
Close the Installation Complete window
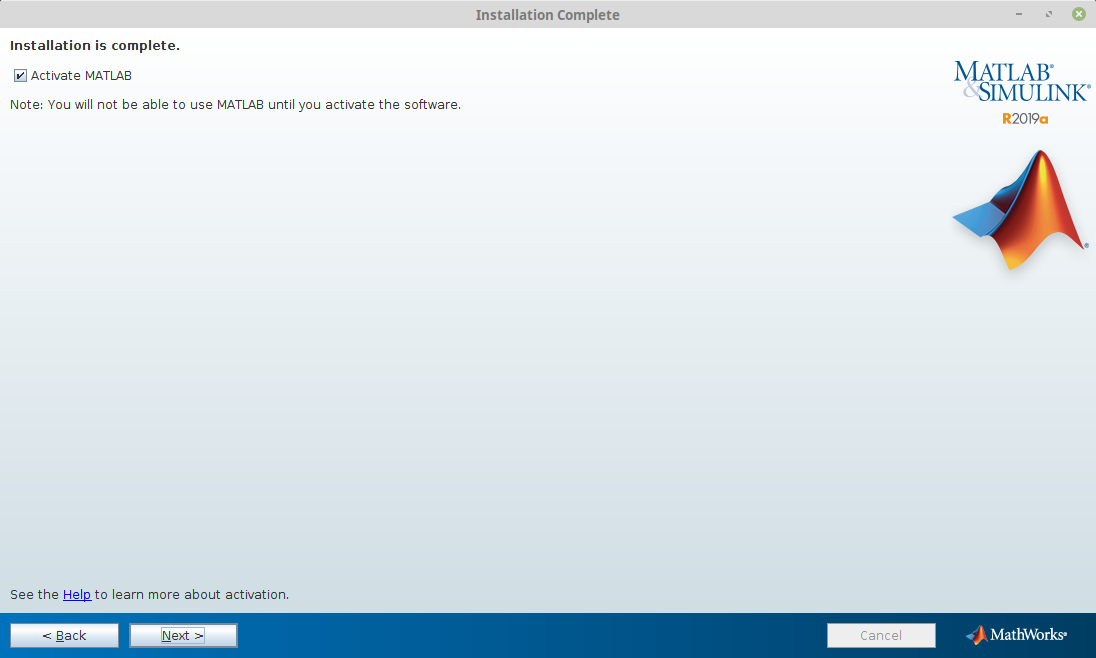(1079, 15)
